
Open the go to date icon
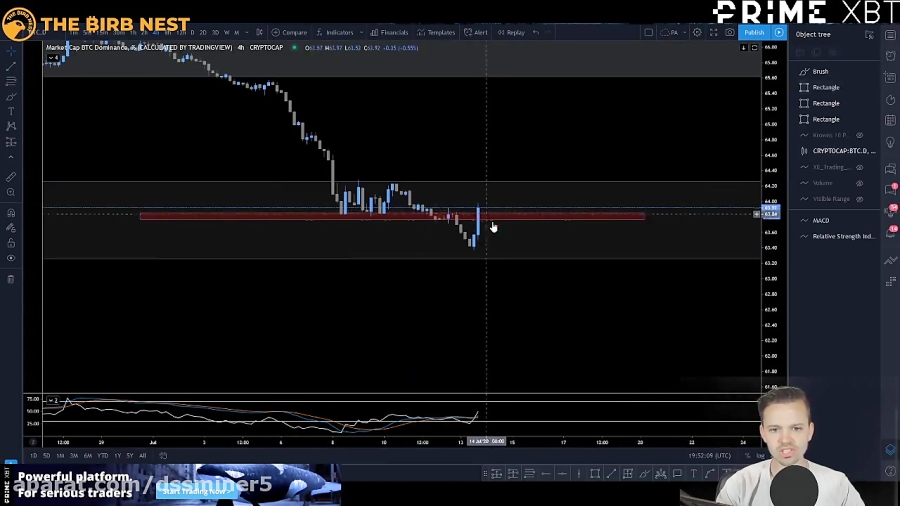pyautogui.click(x=163, y=456)
